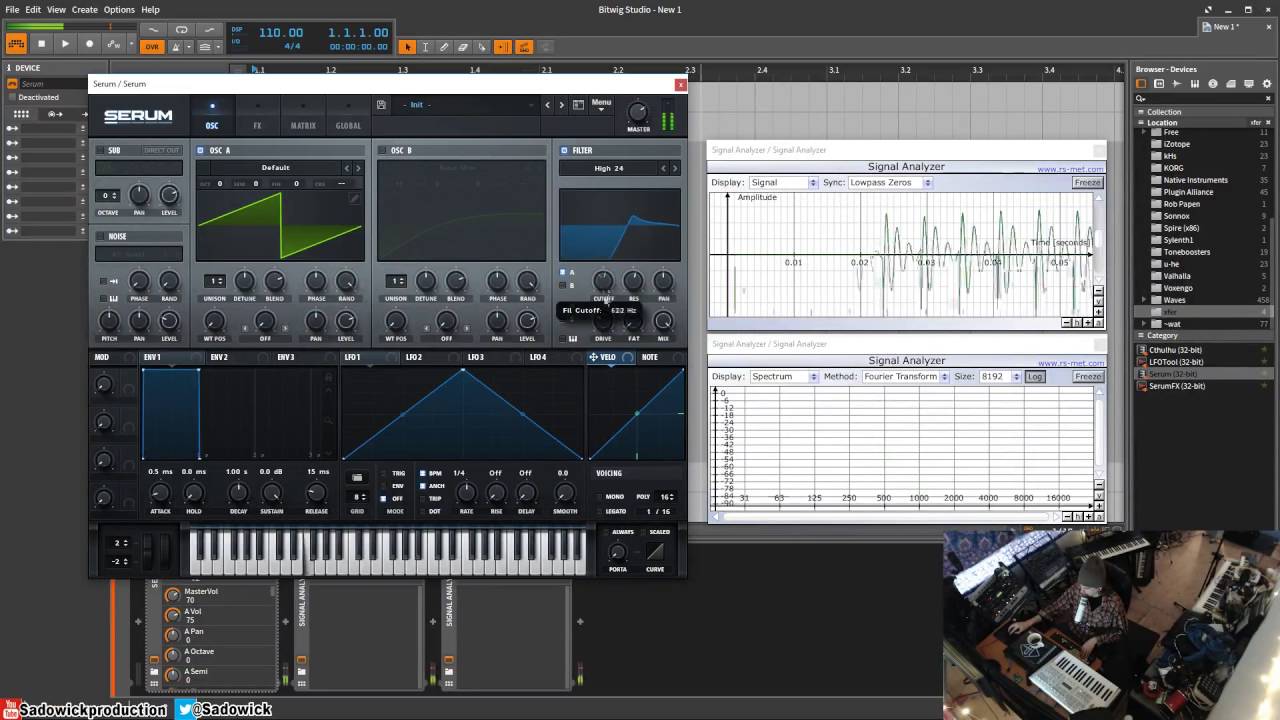This screenshot has width=1280, height=720.
Task: Toggle the metronome button
Action: tap(177, 47)
